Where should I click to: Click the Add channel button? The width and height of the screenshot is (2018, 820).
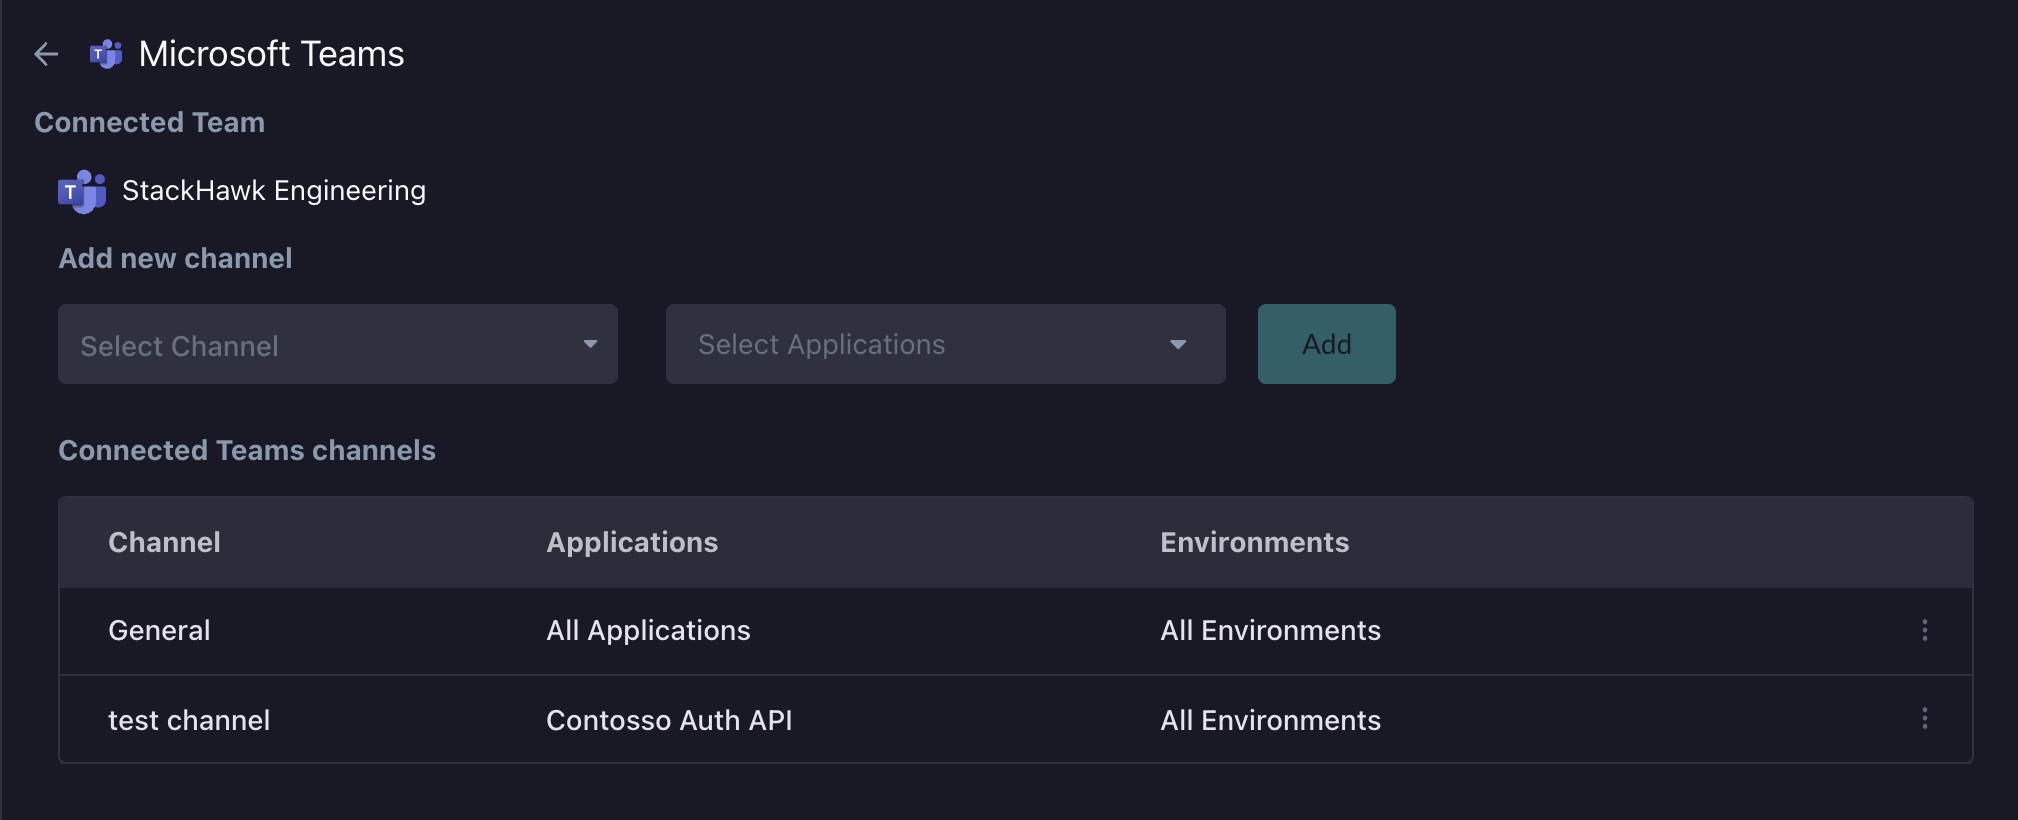coord(1326,344)
